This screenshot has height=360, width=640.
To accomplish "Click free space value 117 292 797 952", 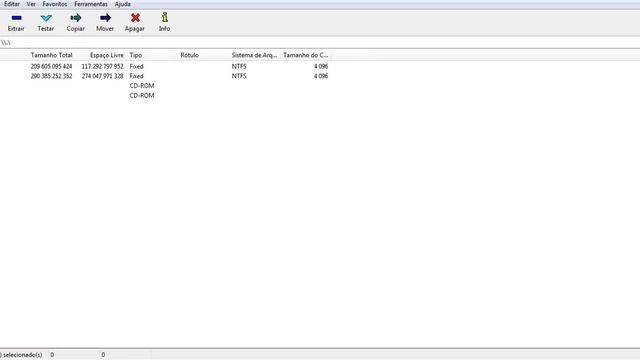I will 102,66.
